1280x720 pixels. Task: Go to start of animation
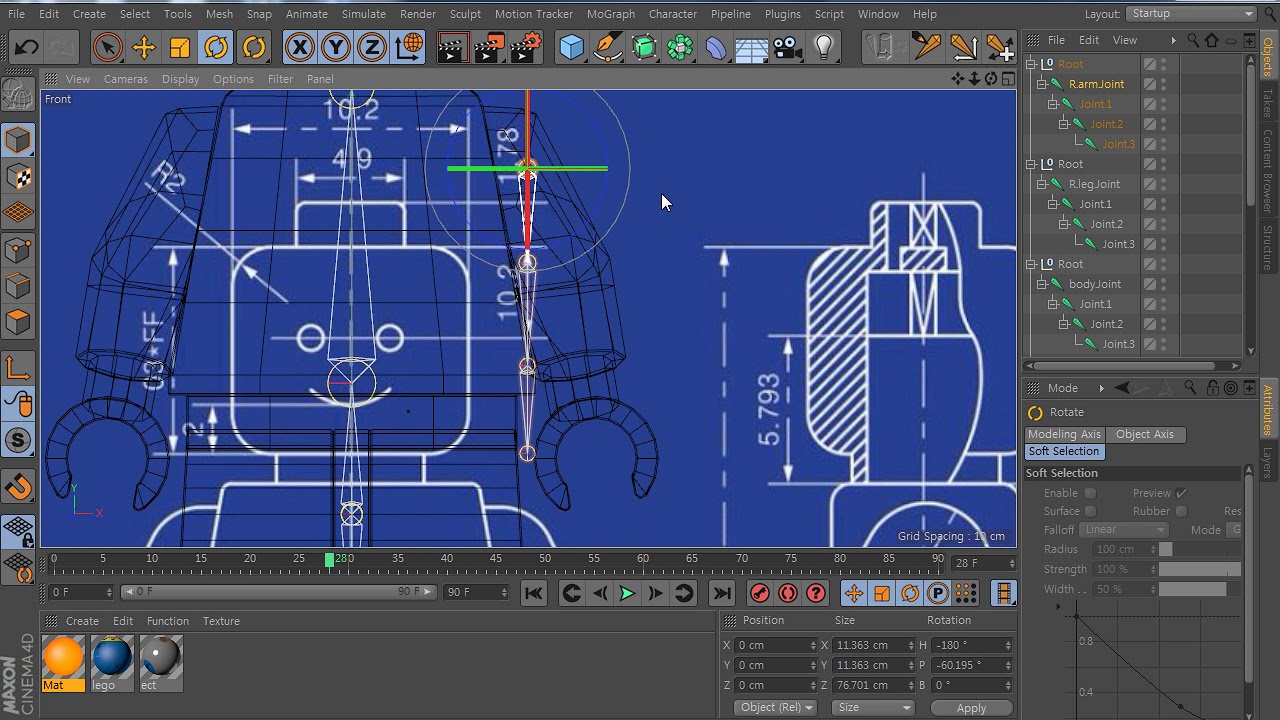click(x=534, y=593)
